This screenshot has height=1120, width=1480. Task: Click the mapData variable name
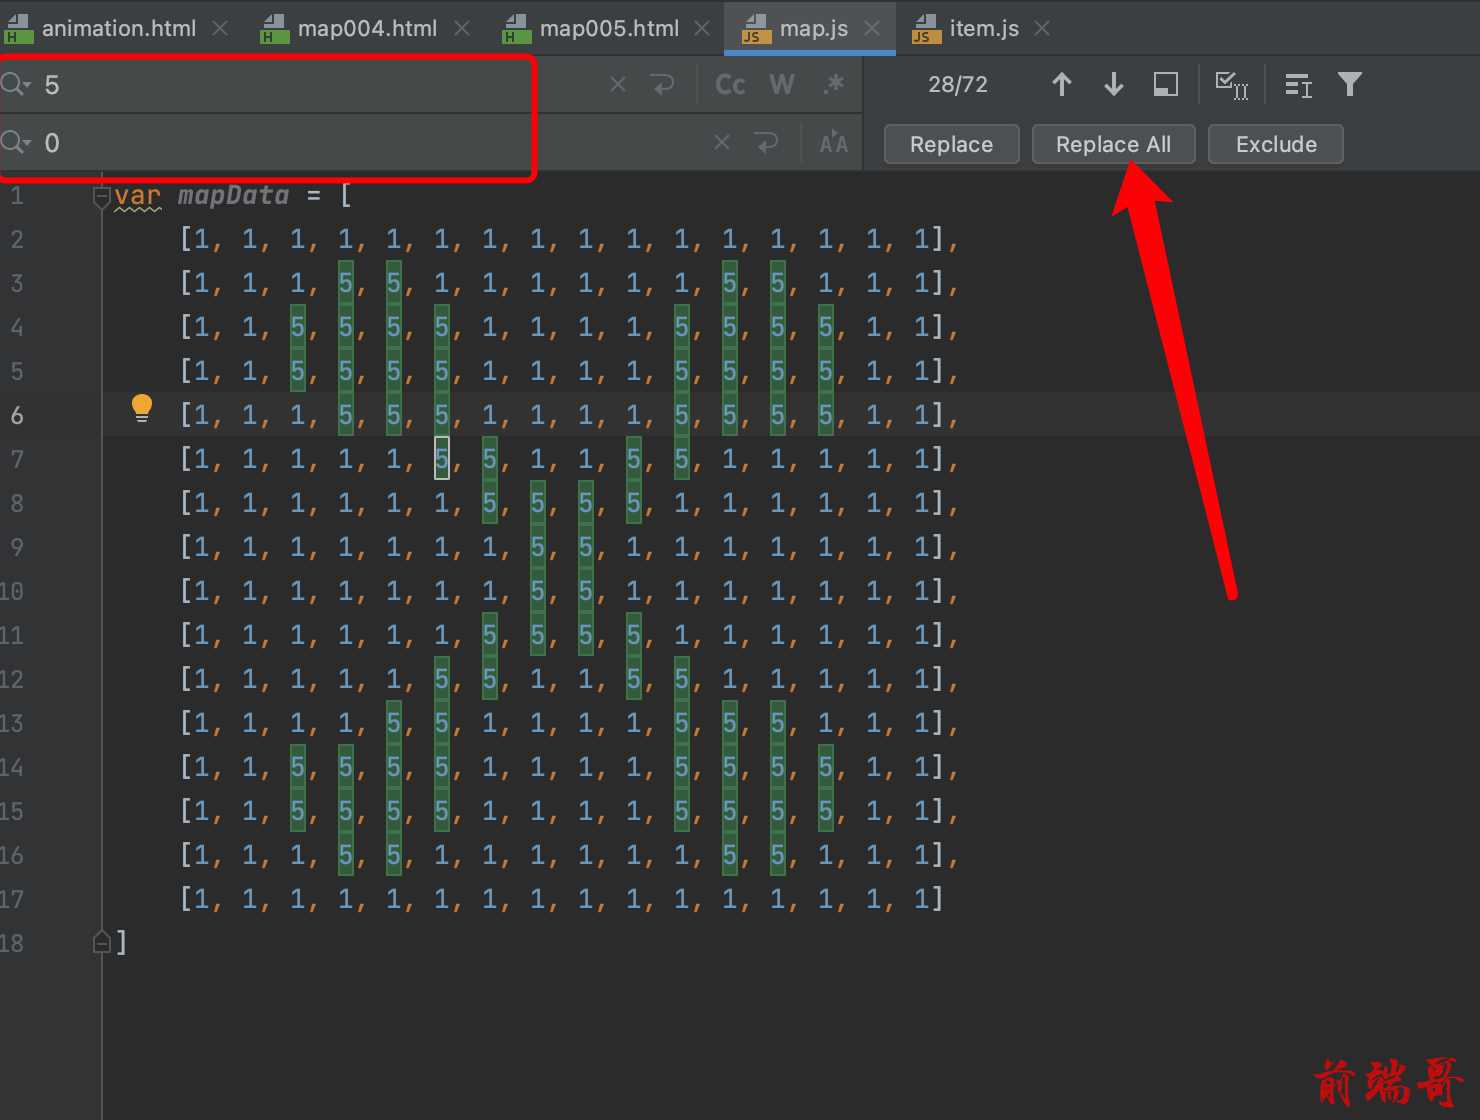[233, 195]
